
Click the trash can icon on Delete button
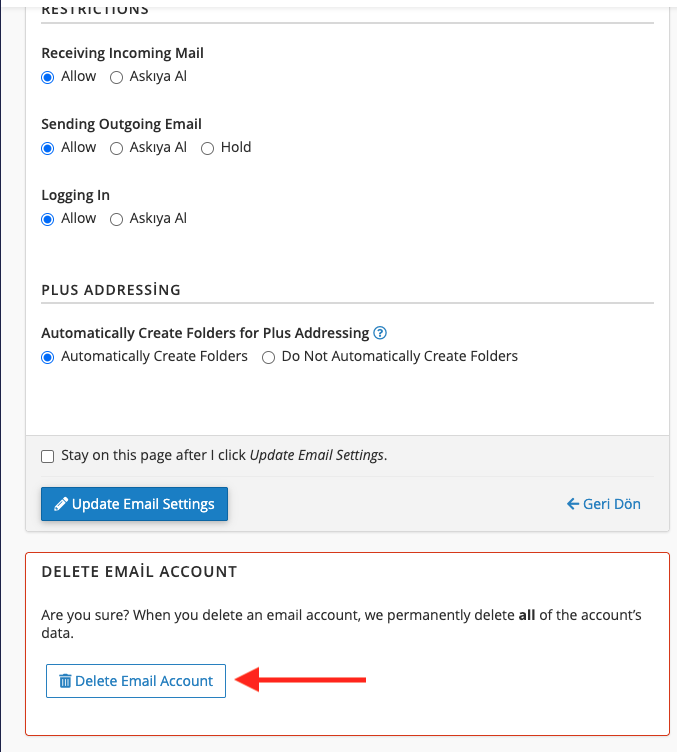tap(65, 681)
